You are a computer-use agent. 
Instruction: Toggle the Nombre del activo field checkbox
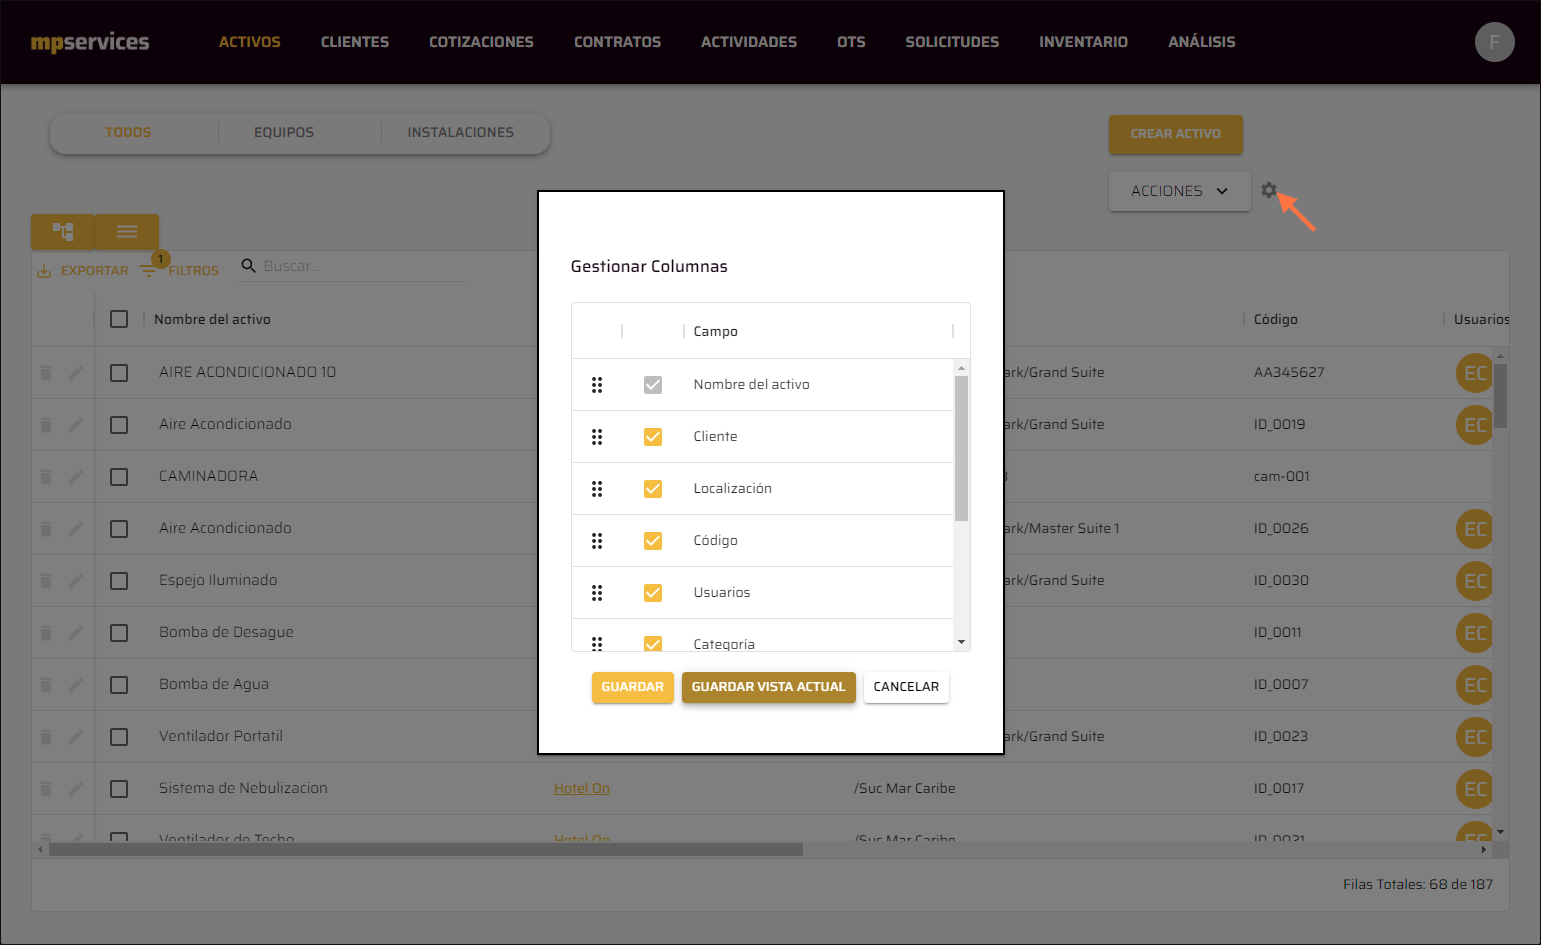pos(653,385)
